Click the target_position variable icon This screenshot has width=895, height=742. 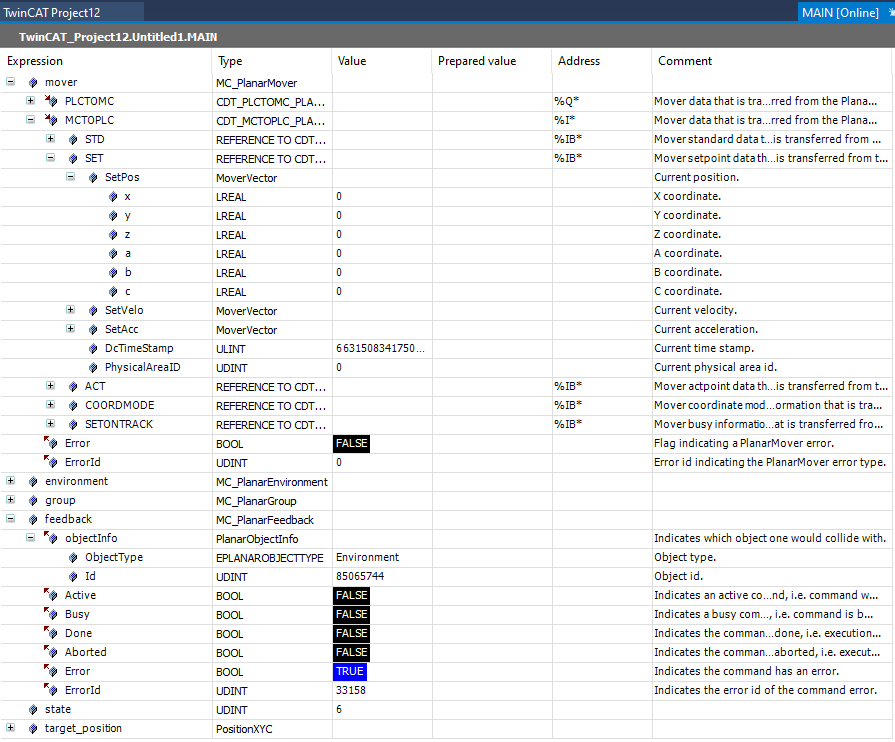[33, 728]
